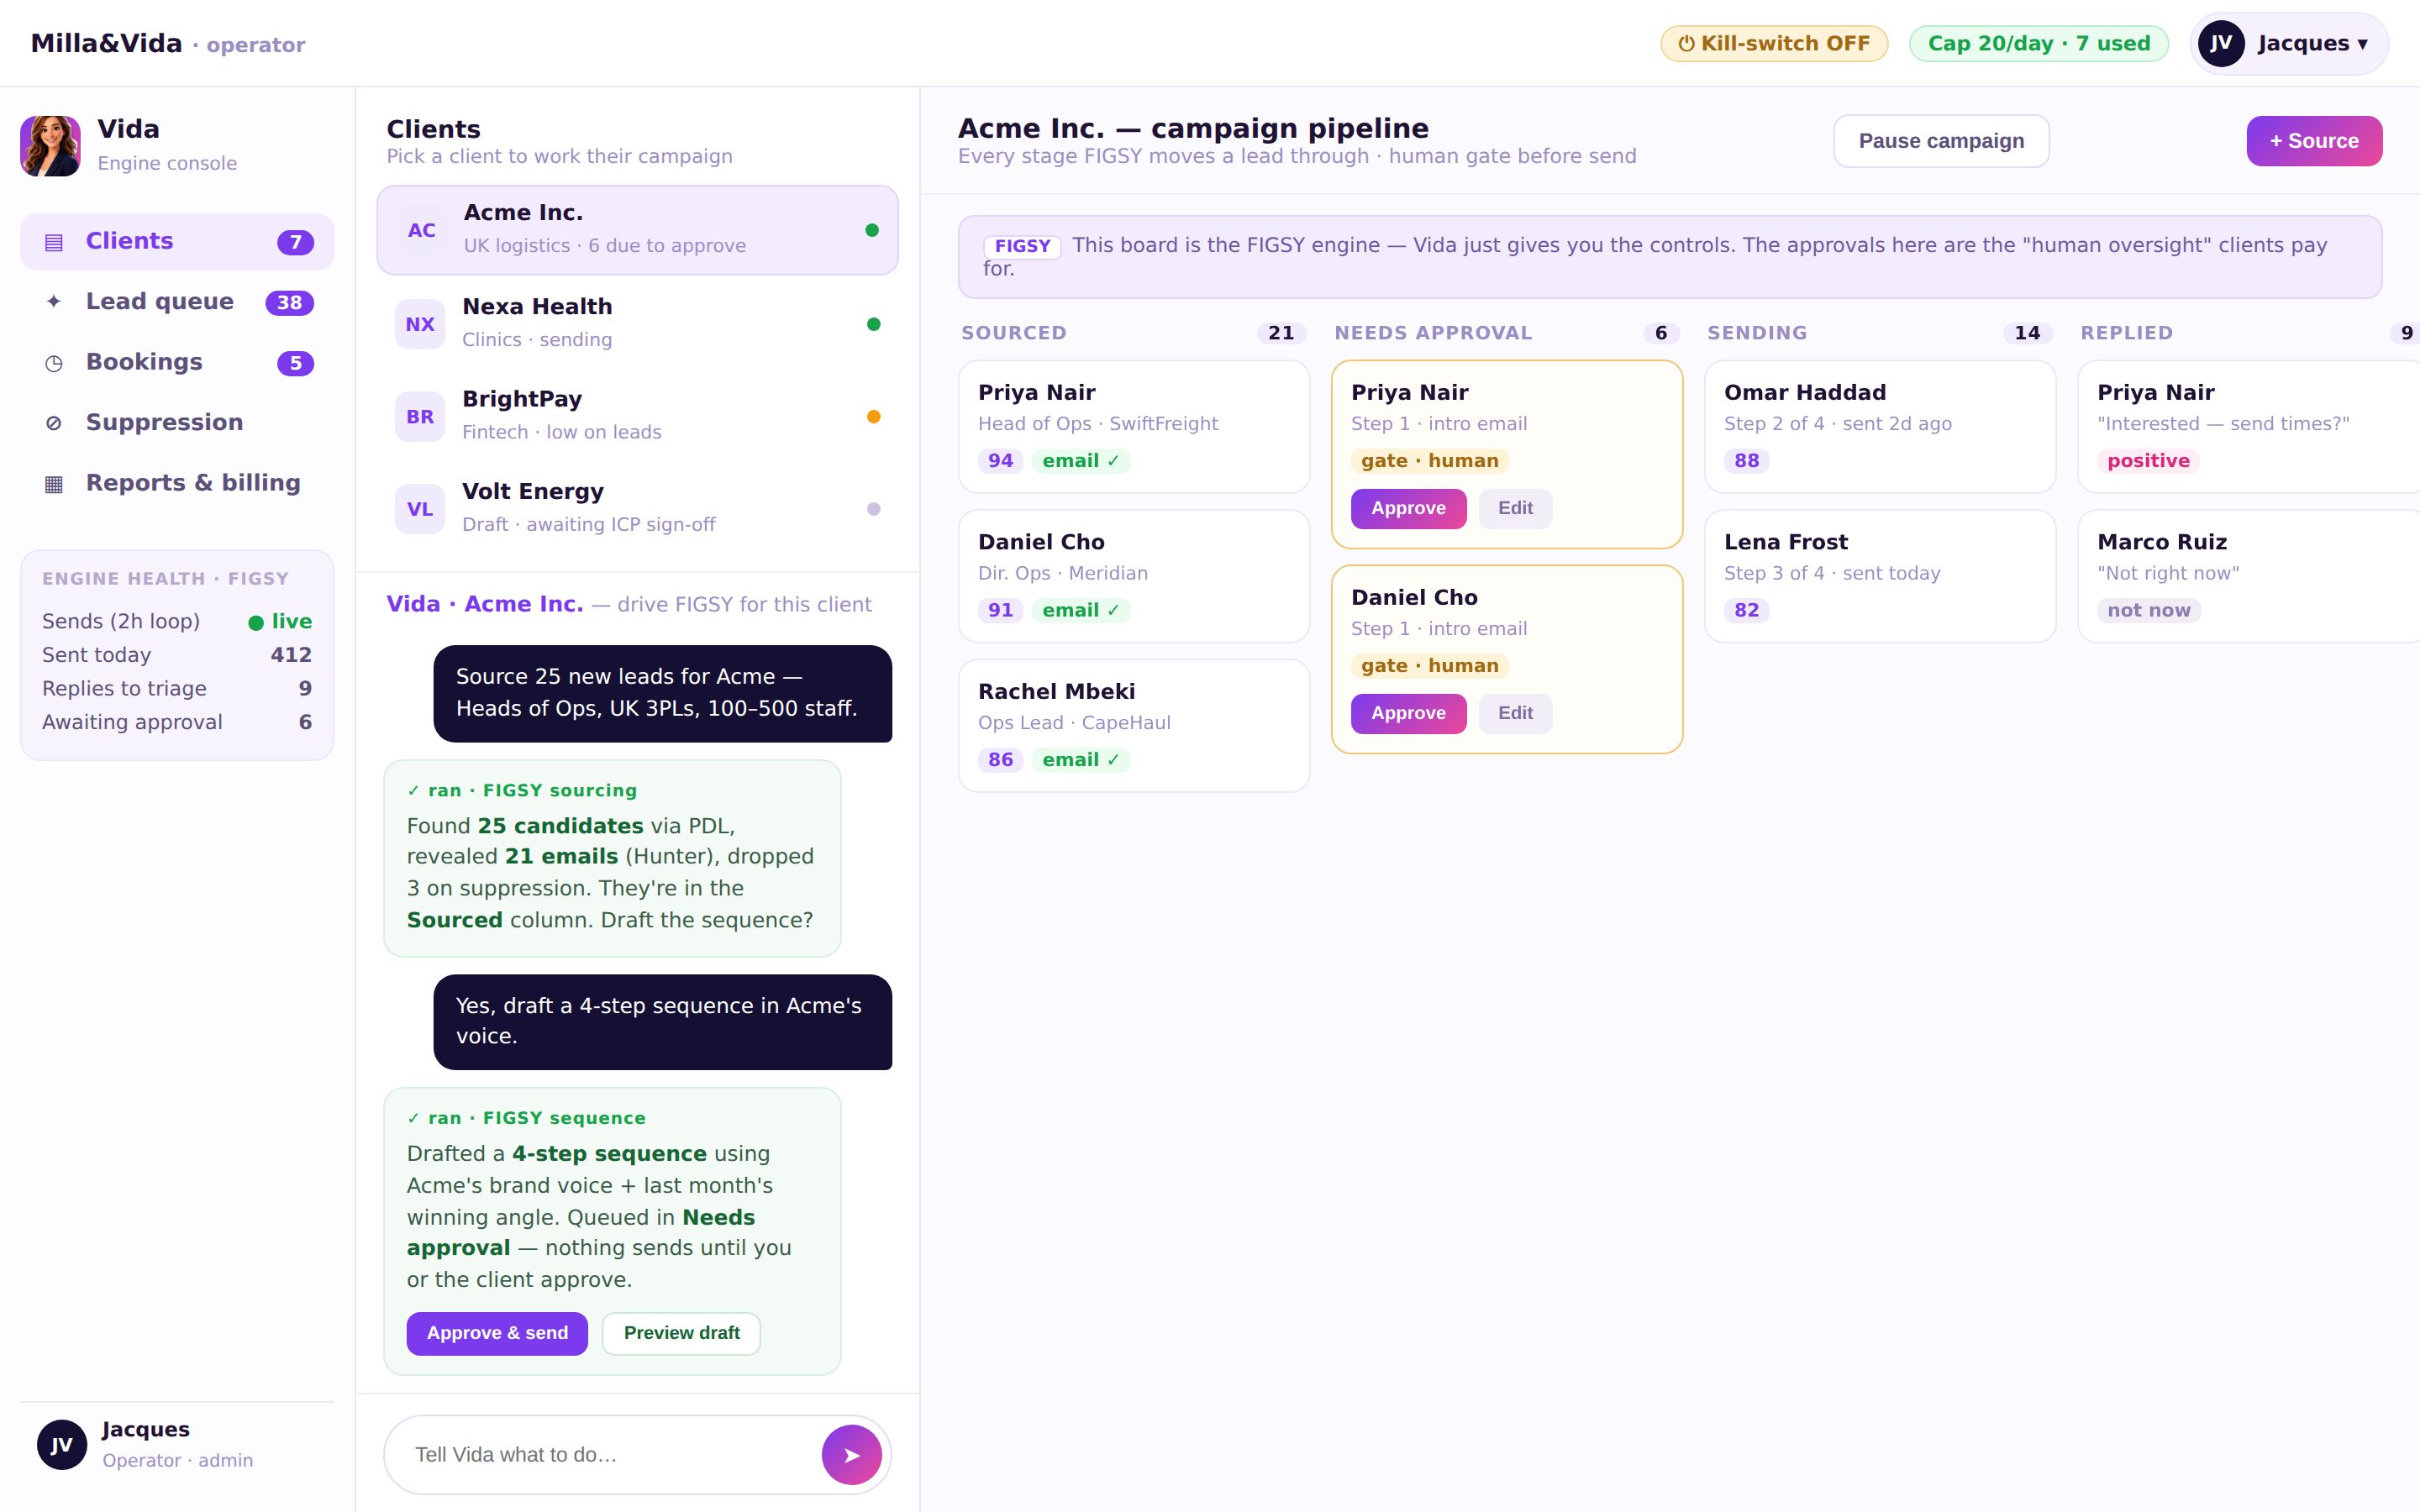
Task: Click score 94 on Priya Nair card
Action: [1000, 461]
